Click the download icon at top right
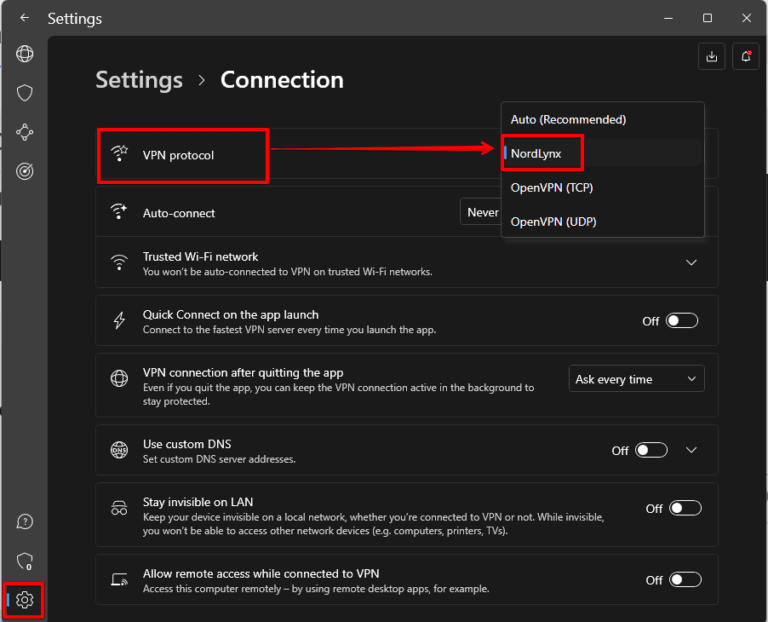 pos(711,57)
